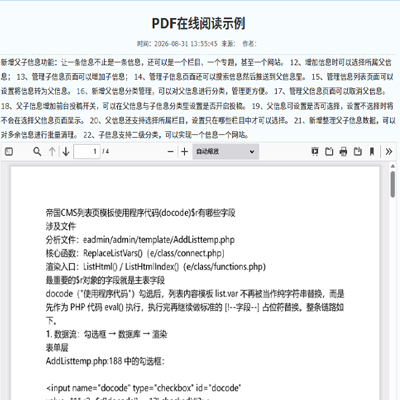Click the current view bookmark icon
The width and height of the screenshot is (400, 400).
(372, 152)
